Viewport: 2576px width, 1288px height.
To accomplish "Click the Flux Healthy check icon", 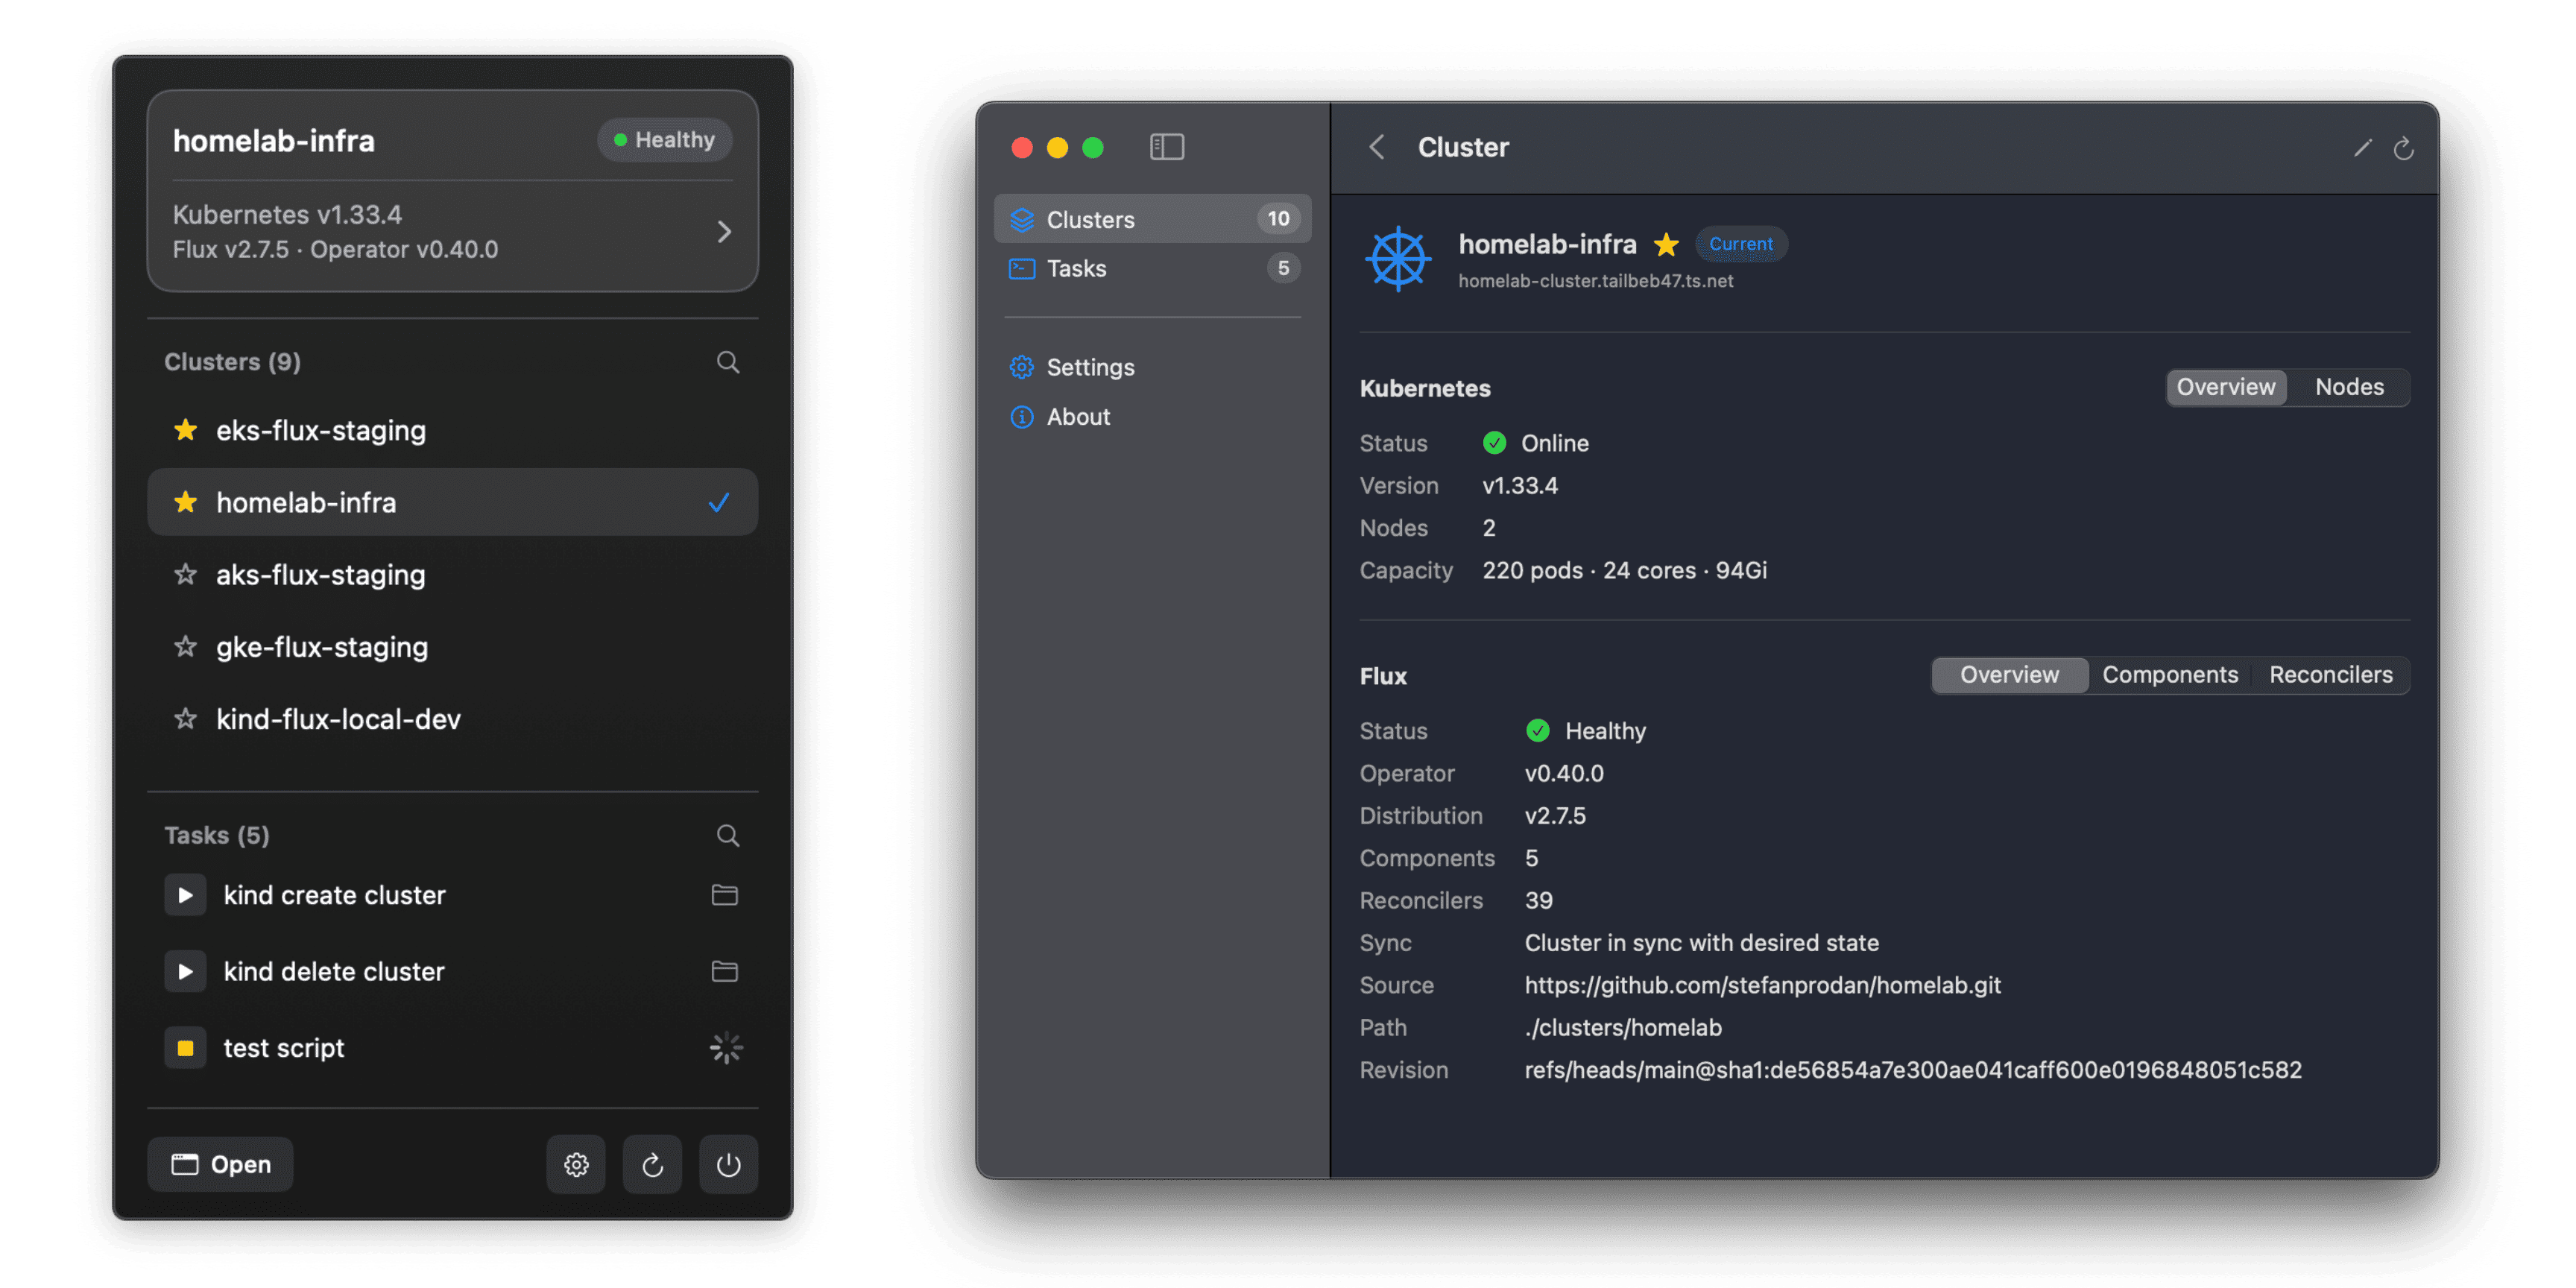I will tap(1537, 731).
